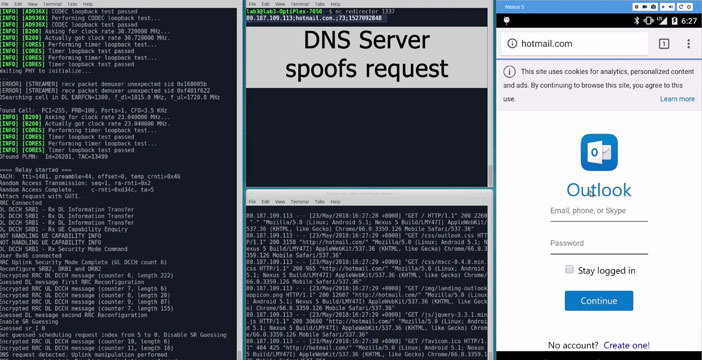Click 'RRC Connected' line in left terminal
702x360 pixels.
tap(21, 203)
